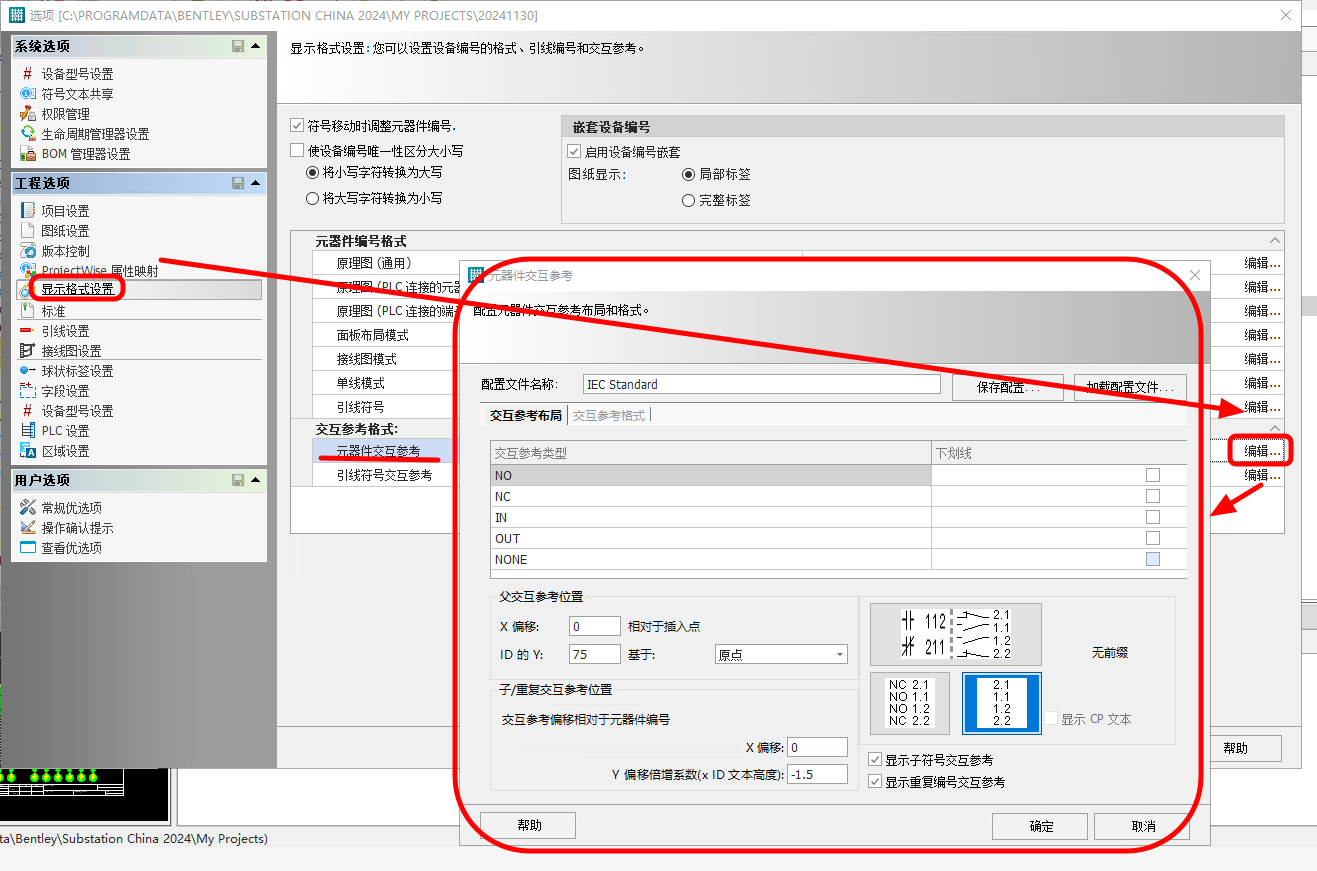Open 操作确认提示 via its icon
Viewport: 1317px width, 871px height.
click(x=28, y=528)
